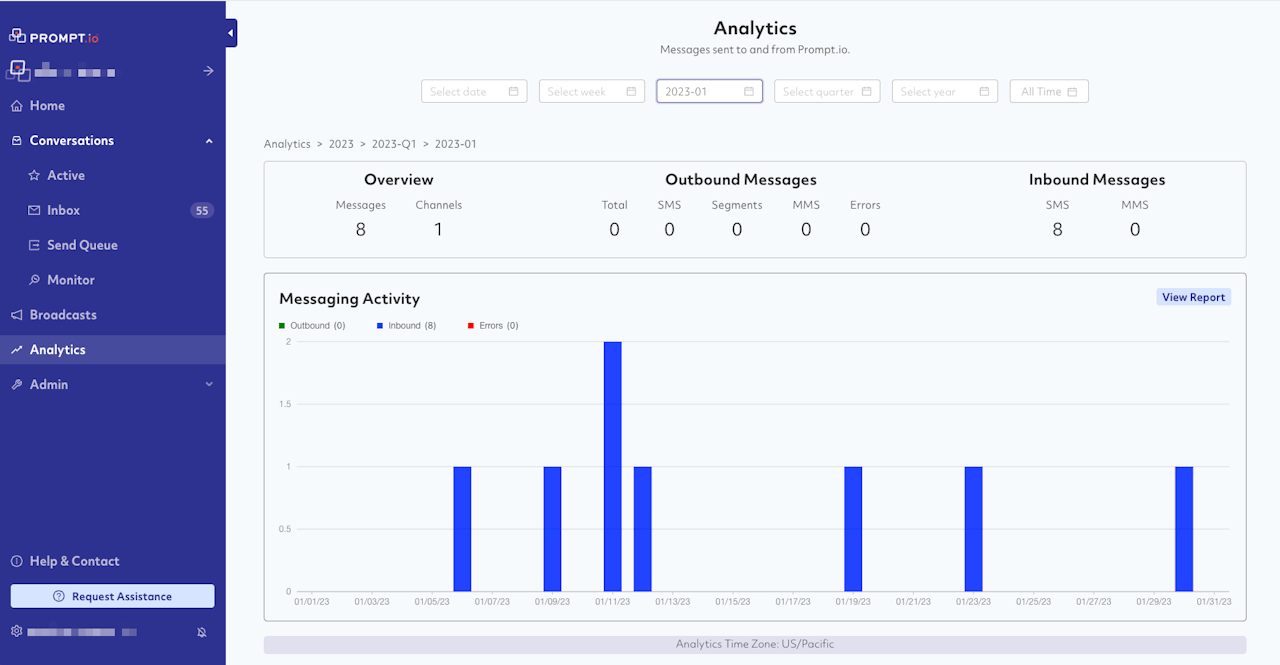Open Help & Contact in sidebar
The image size is (1280, 665).
(74, 561)
